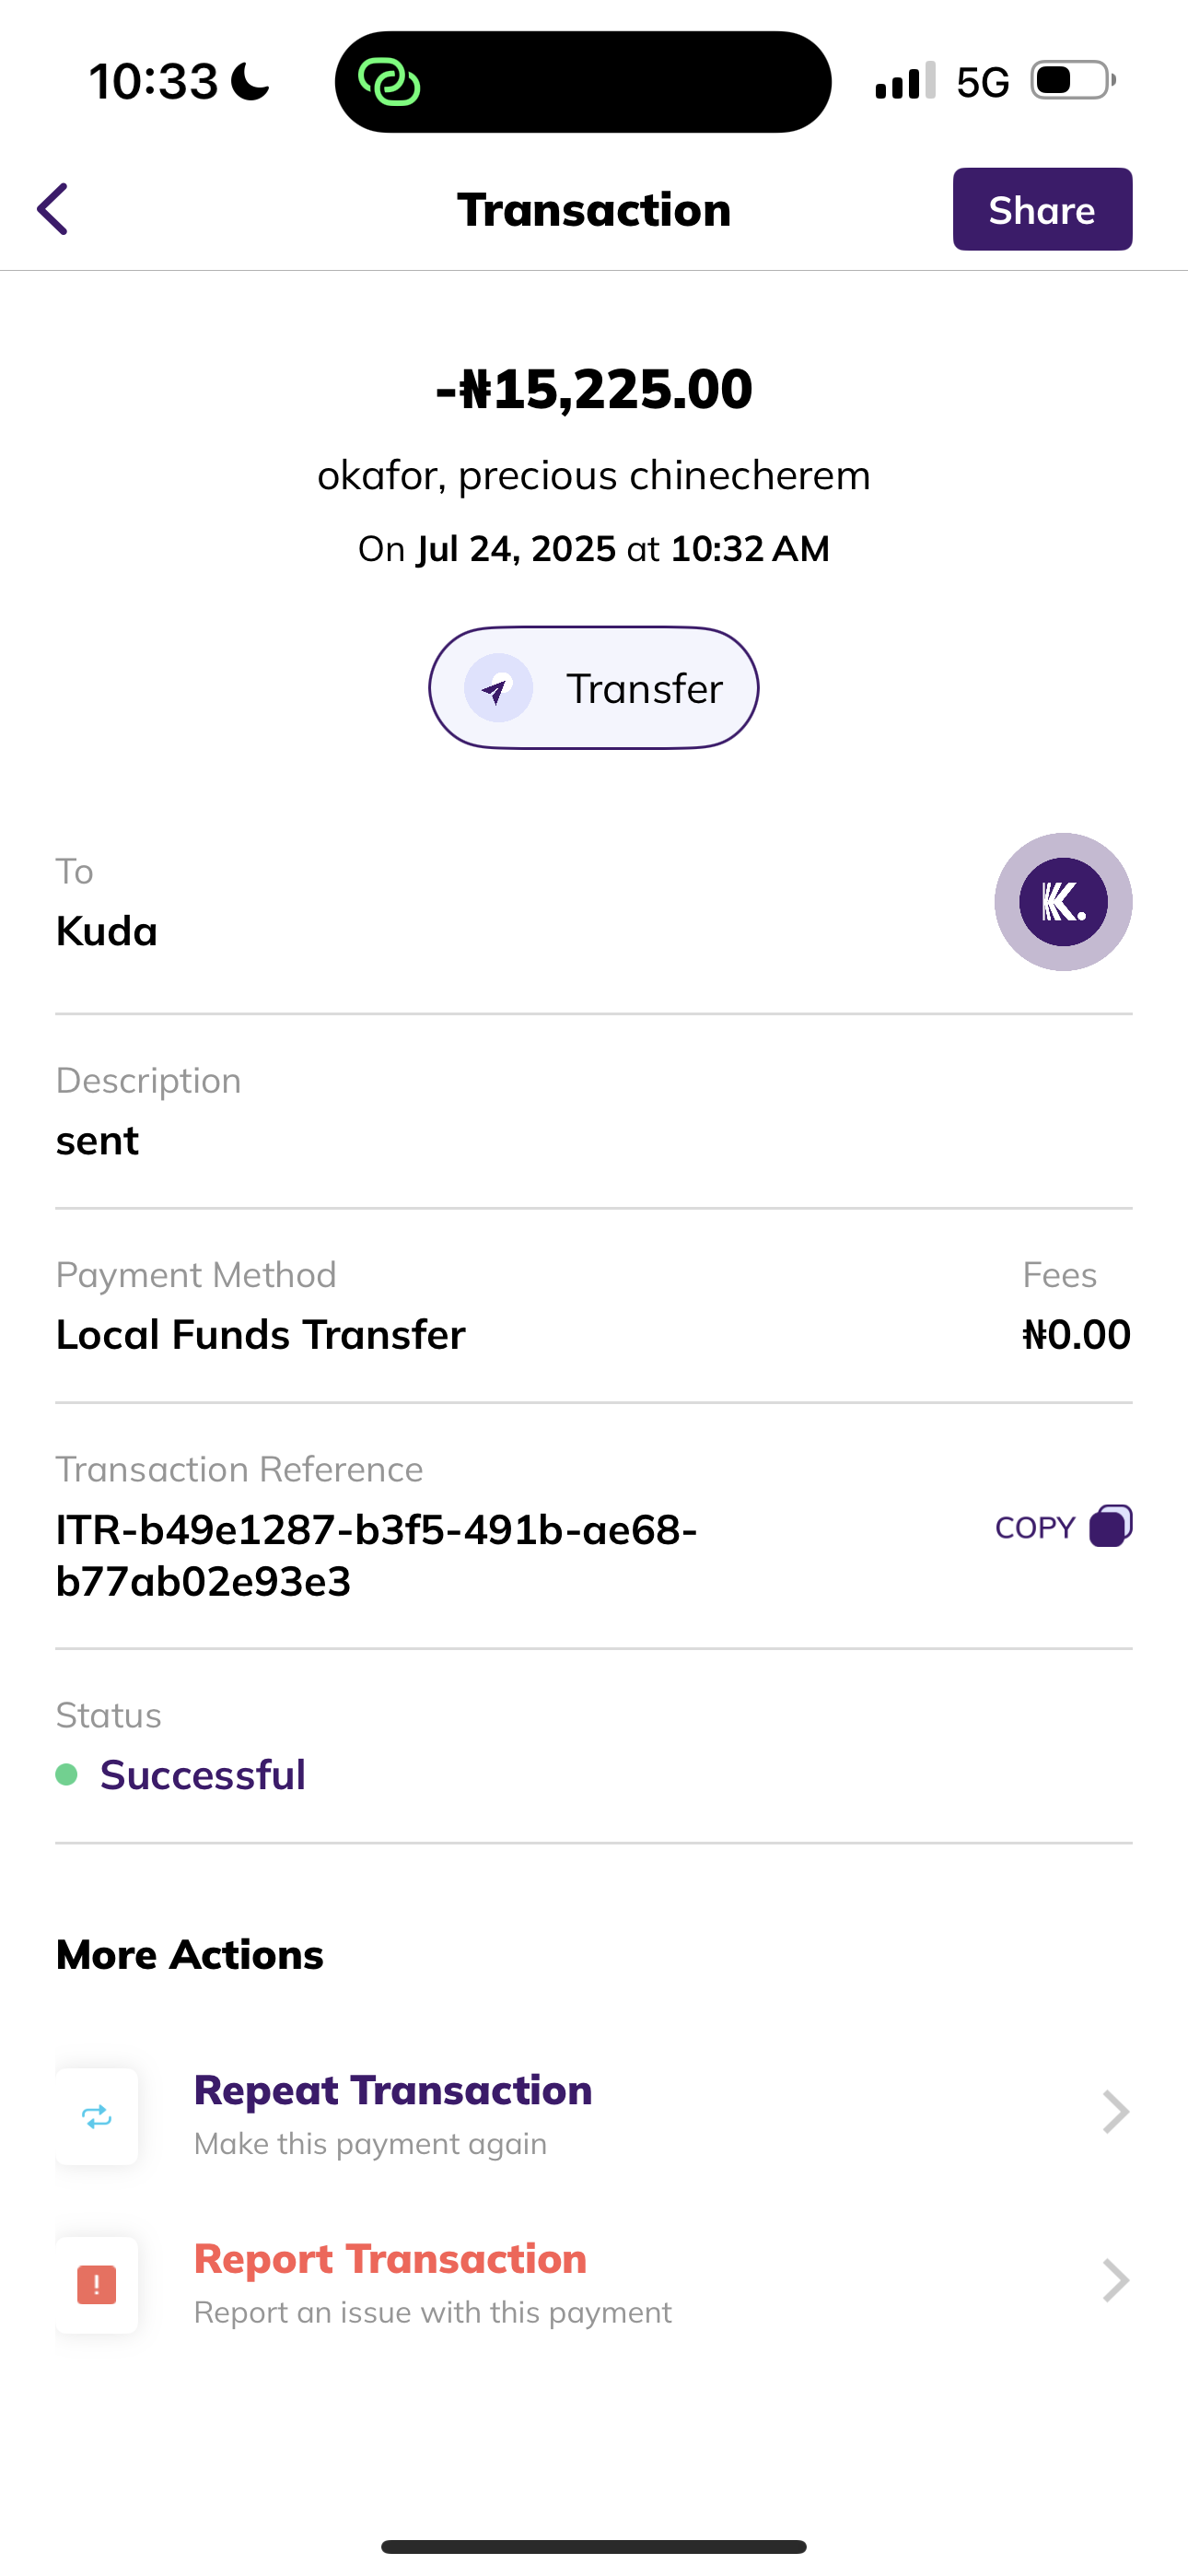Viewport: 1188px width, 2576px height.
Task: Tap the home indicator bar
Action: click(x=594, y=2547)
